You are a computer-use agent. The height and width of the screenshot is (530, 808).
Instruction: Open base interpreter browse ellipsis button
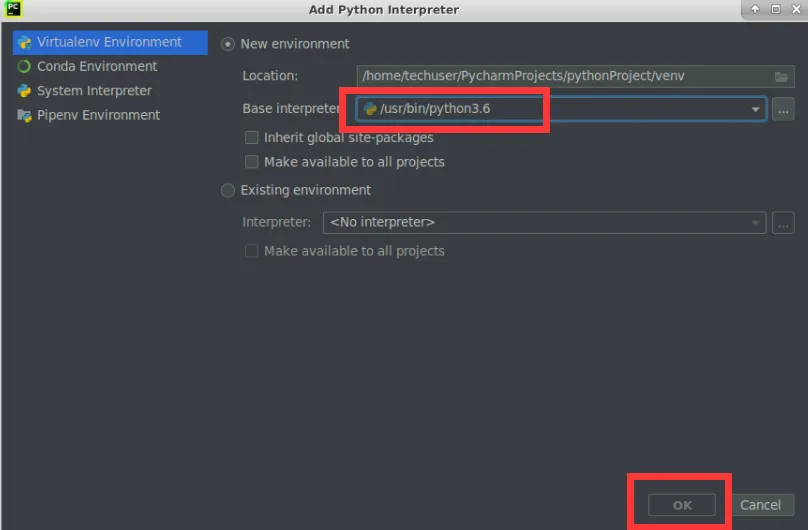click(783, 109)
